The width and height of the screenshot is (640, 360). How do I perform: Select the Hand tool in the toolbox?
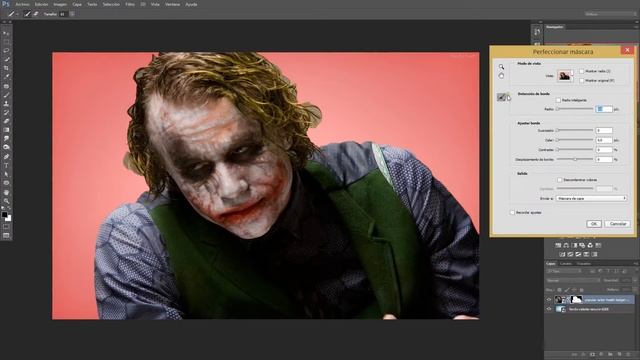[x=6, y=192]
